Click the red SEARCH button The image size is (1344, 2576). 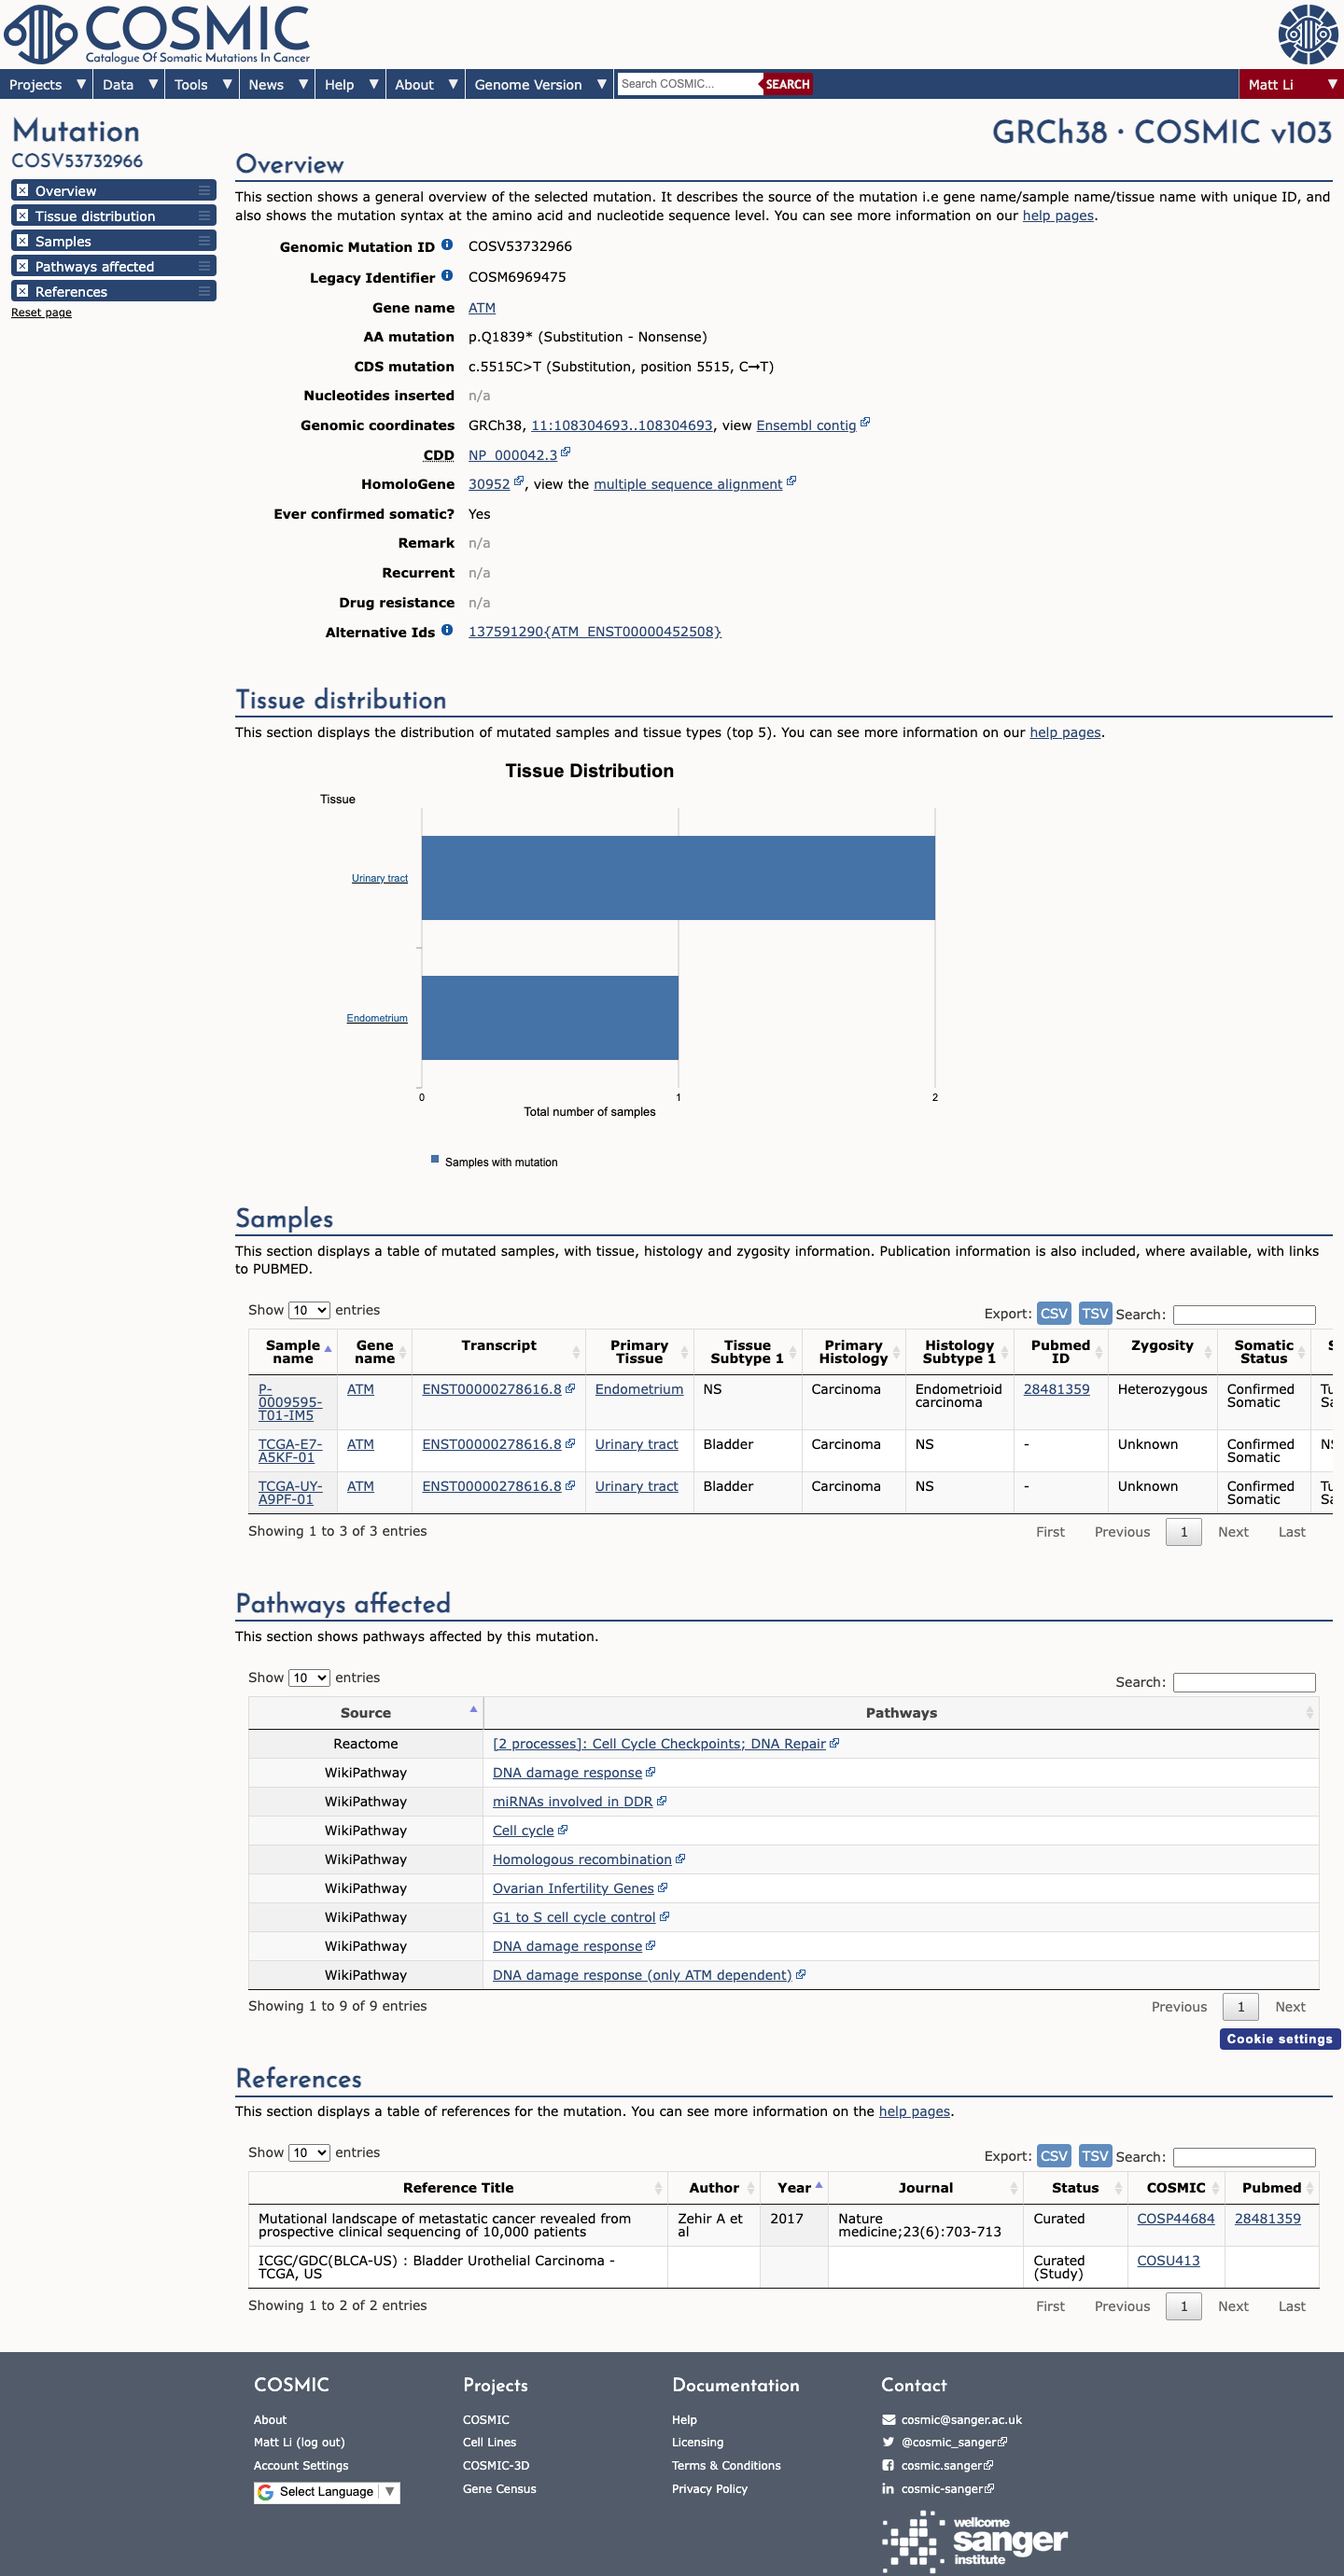click(787, 84)
